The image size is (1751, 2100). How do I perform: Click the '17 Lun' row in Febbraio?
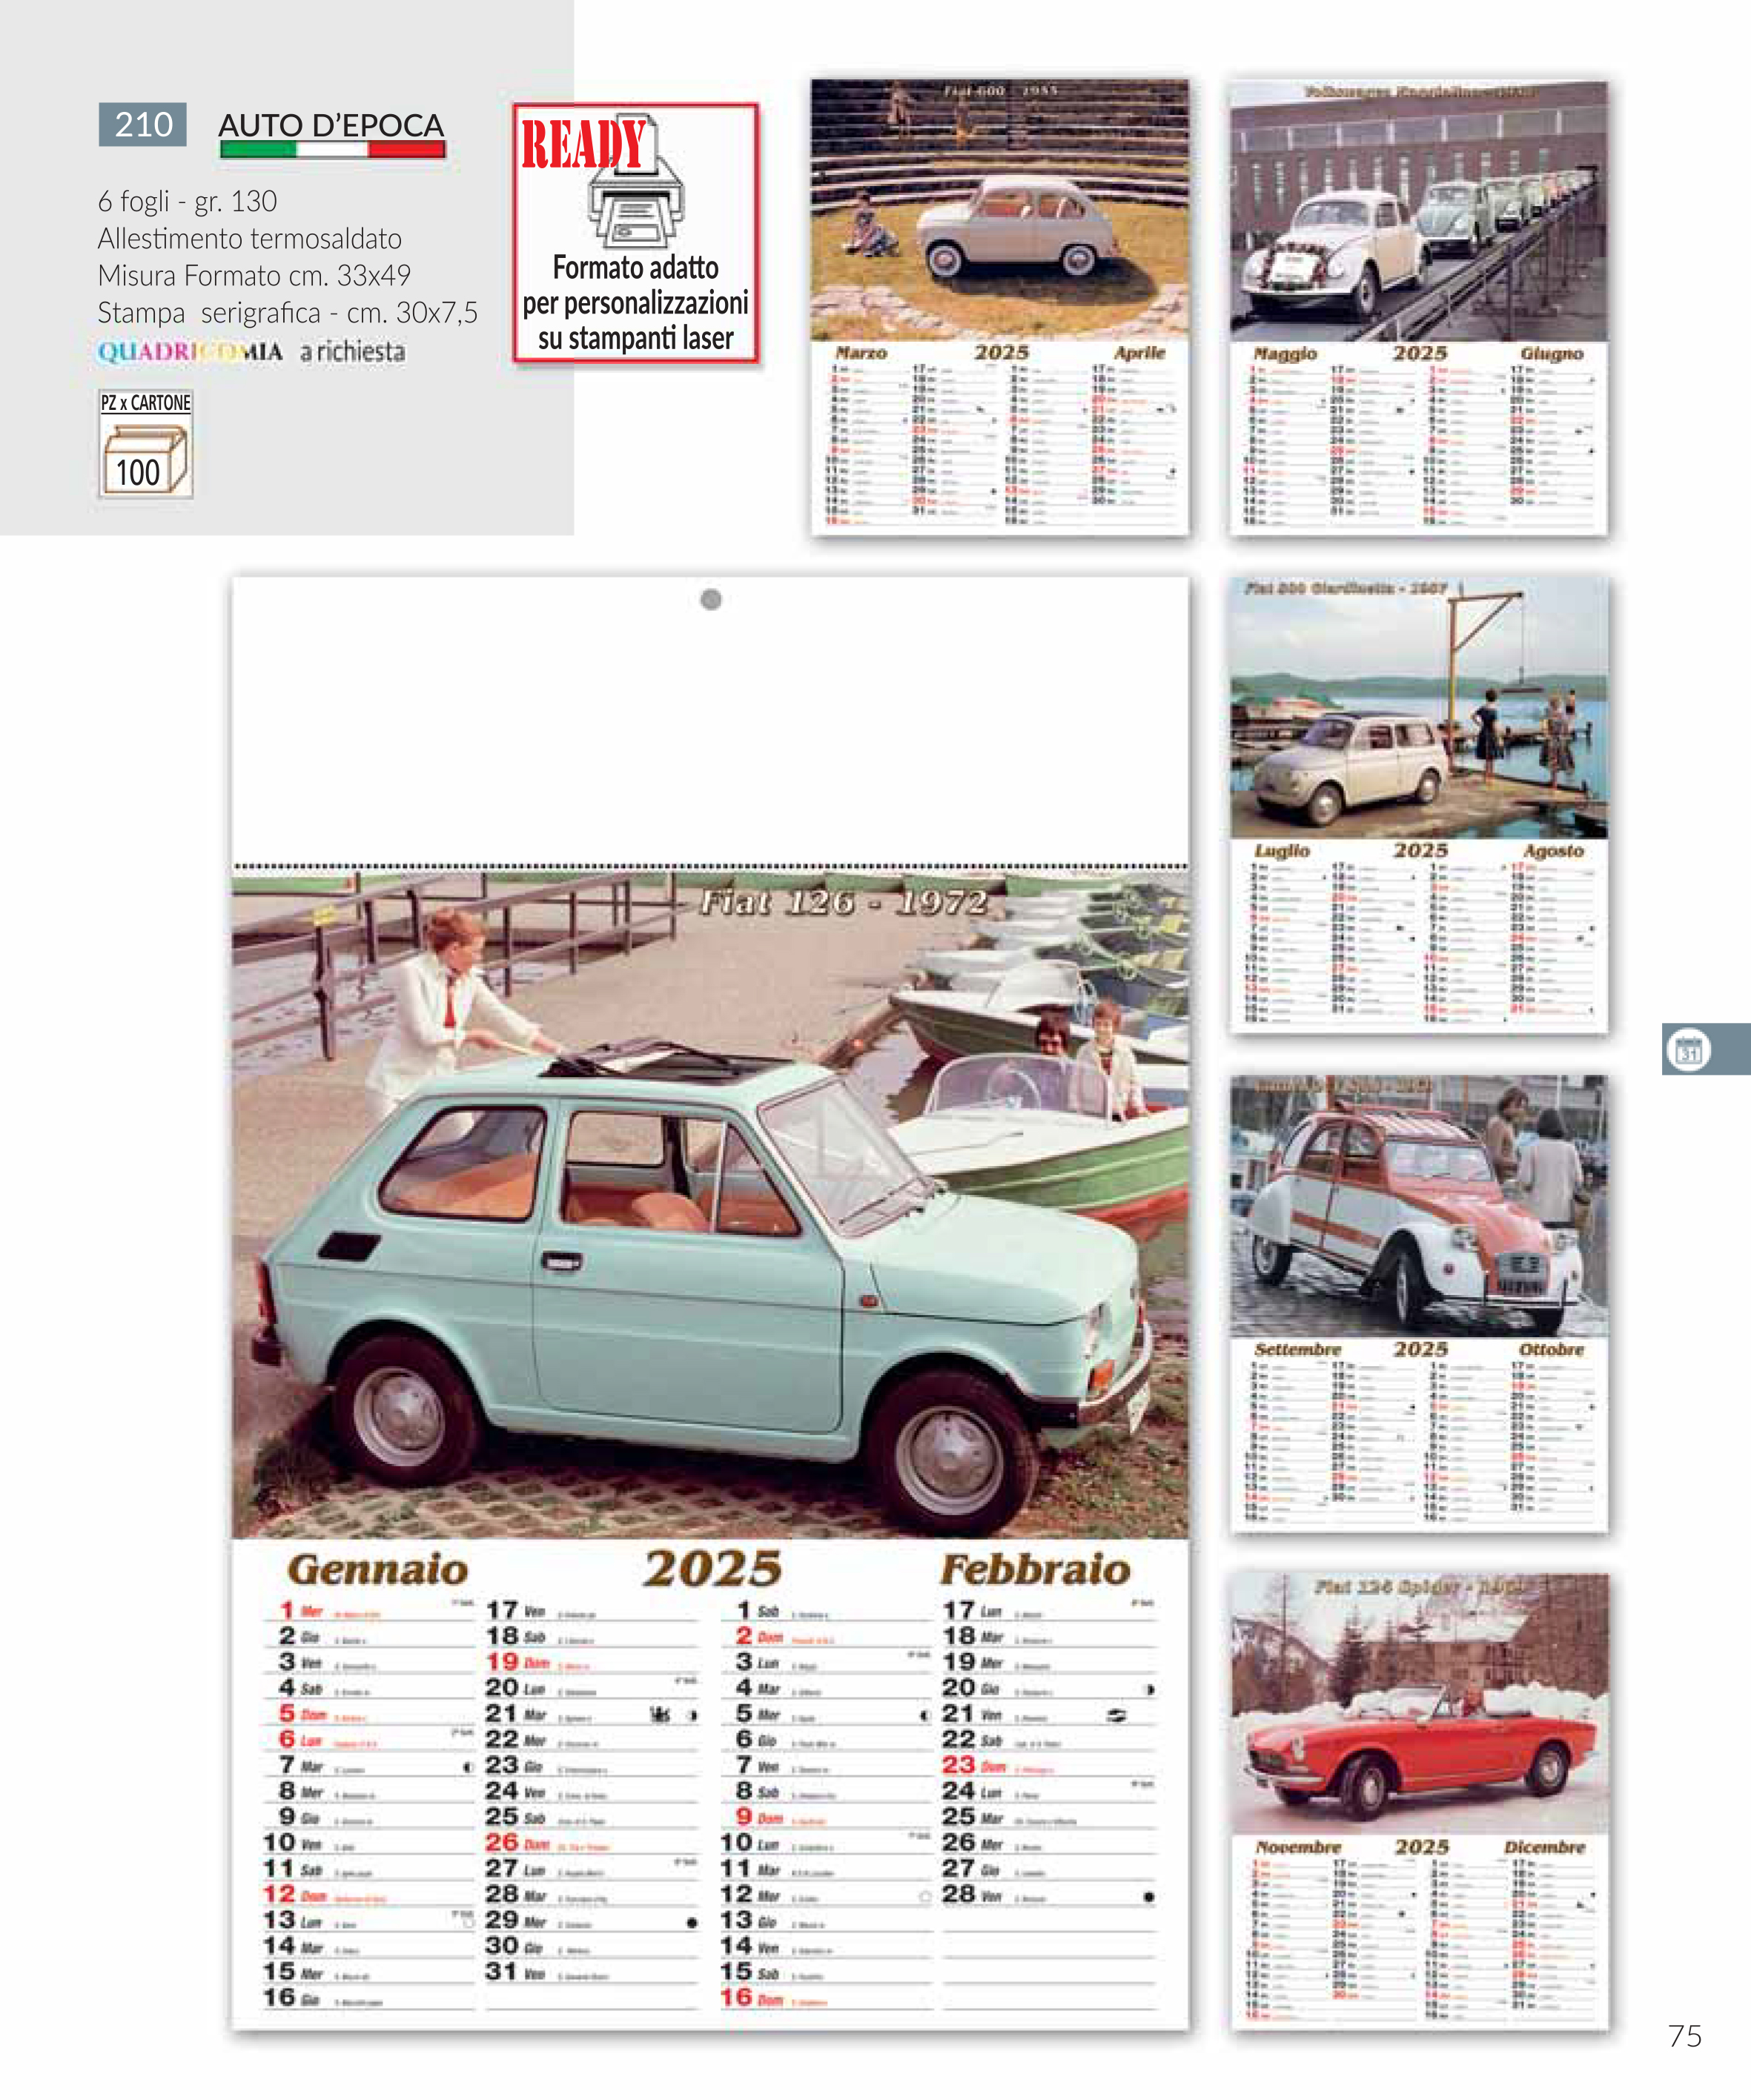pos(1049,1611)
